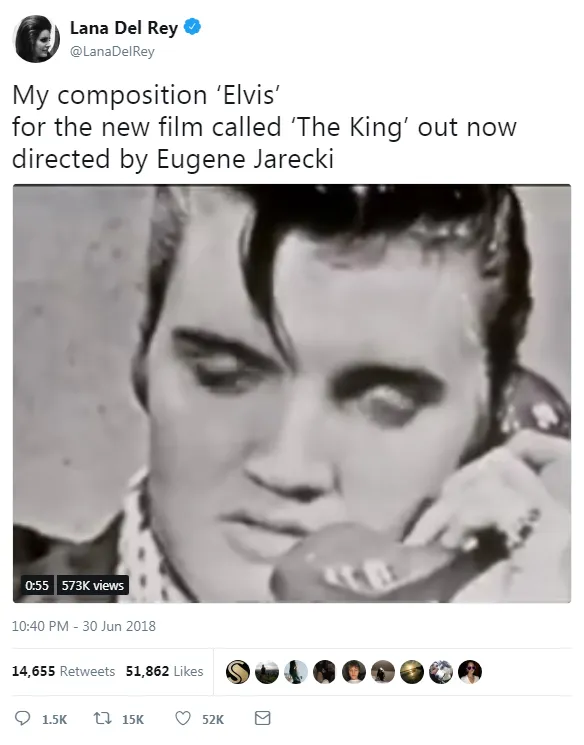
Task: Click the last liker avatar with sunglasses
Action: point(470,672)
